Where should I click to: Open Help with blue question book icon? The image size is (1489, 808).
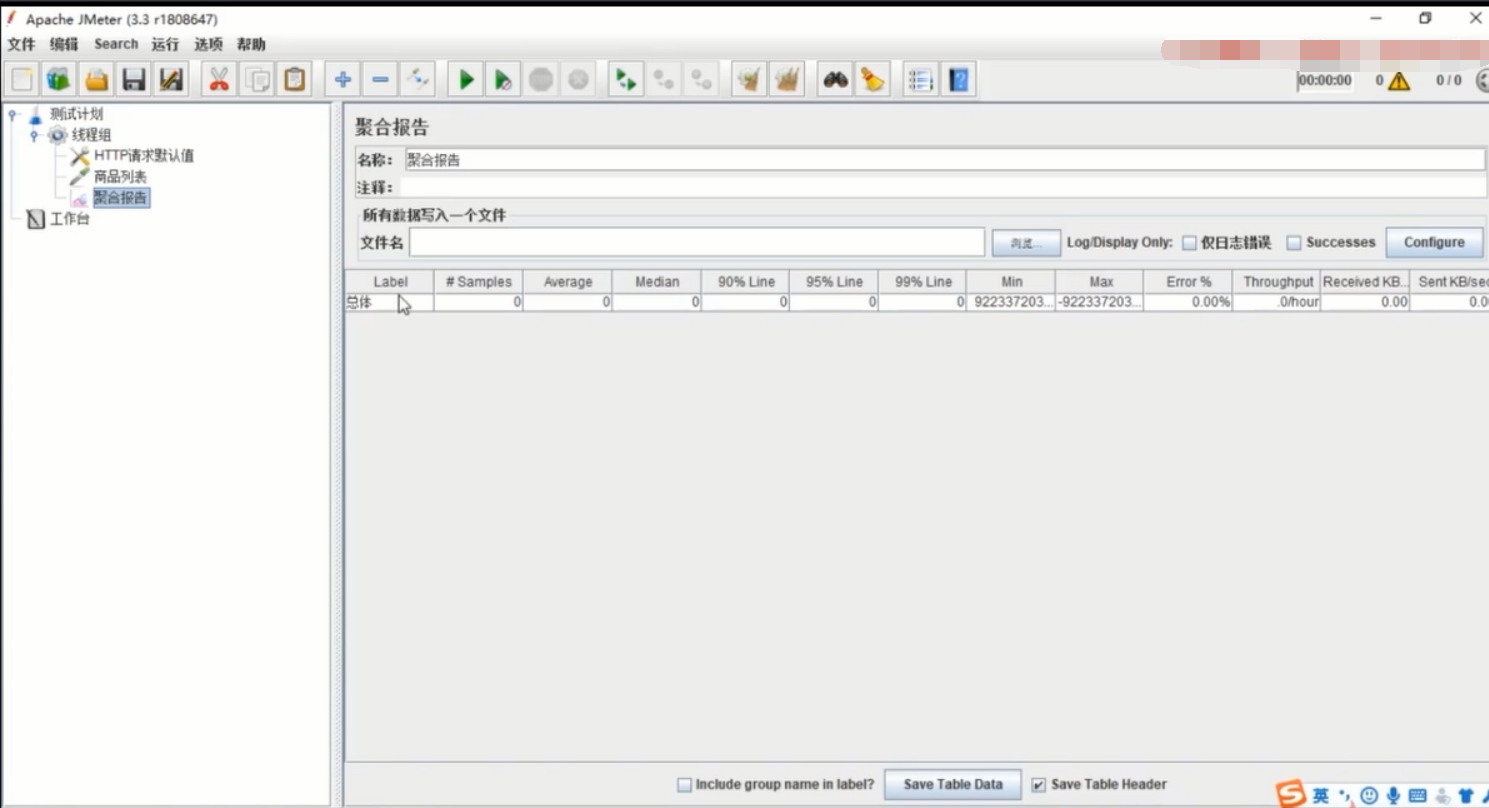[958, 80]
